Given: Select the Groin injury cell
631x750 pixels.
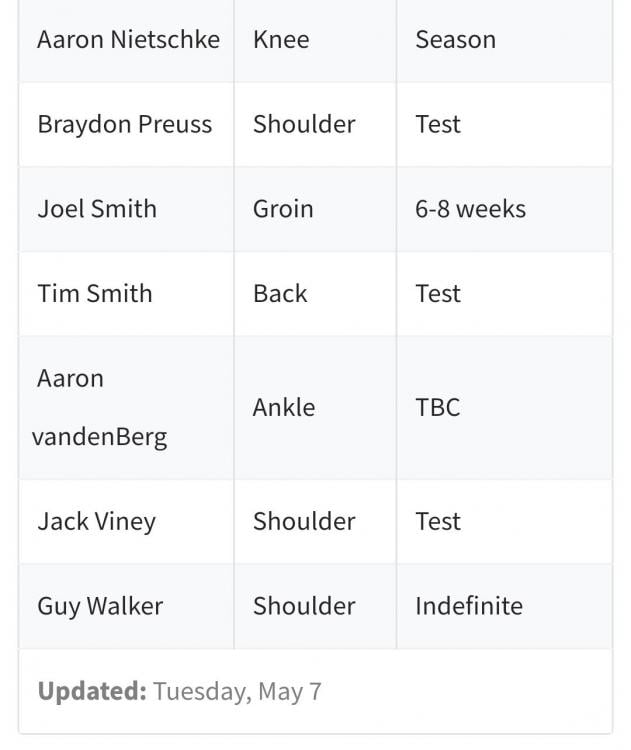Looking at the screenshot, I should pos(283,209).
